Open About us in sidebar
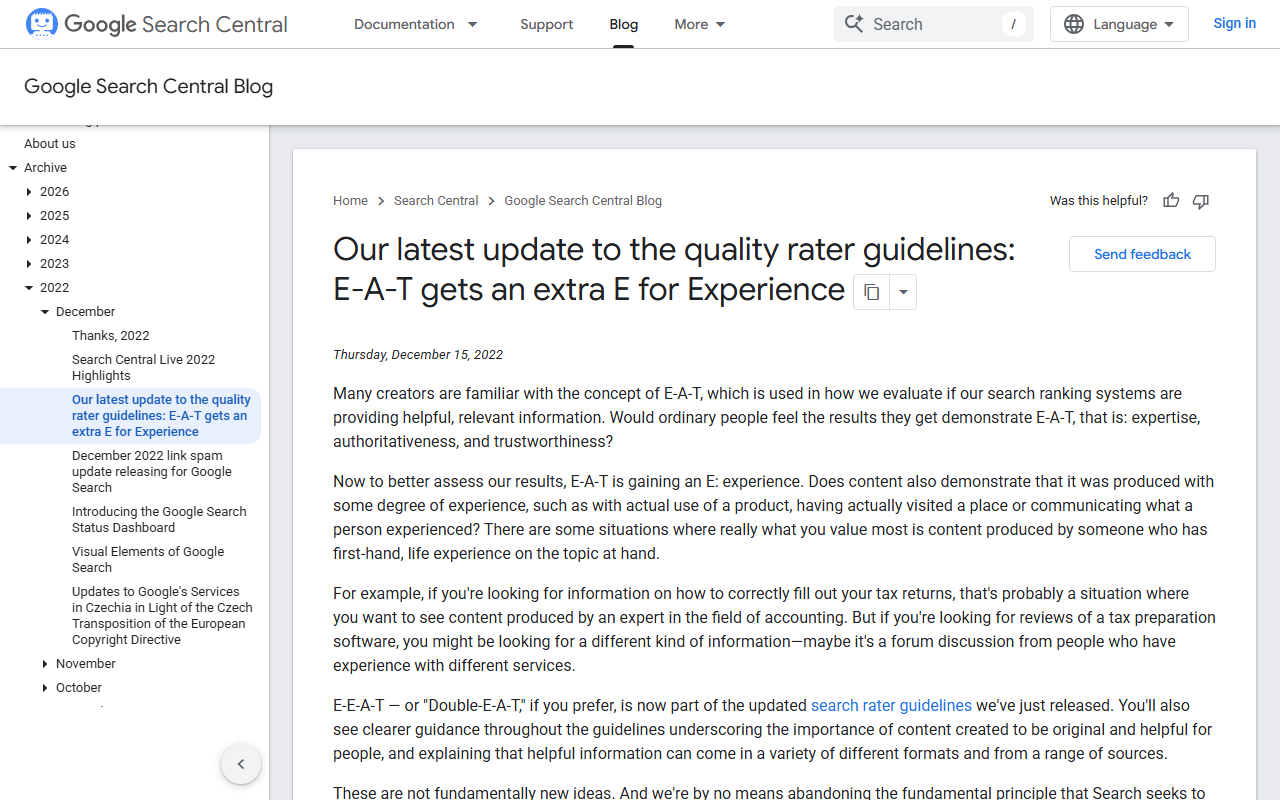This screenshot has width=1280, height=800. pyautogui.click(x=50, y=144)
